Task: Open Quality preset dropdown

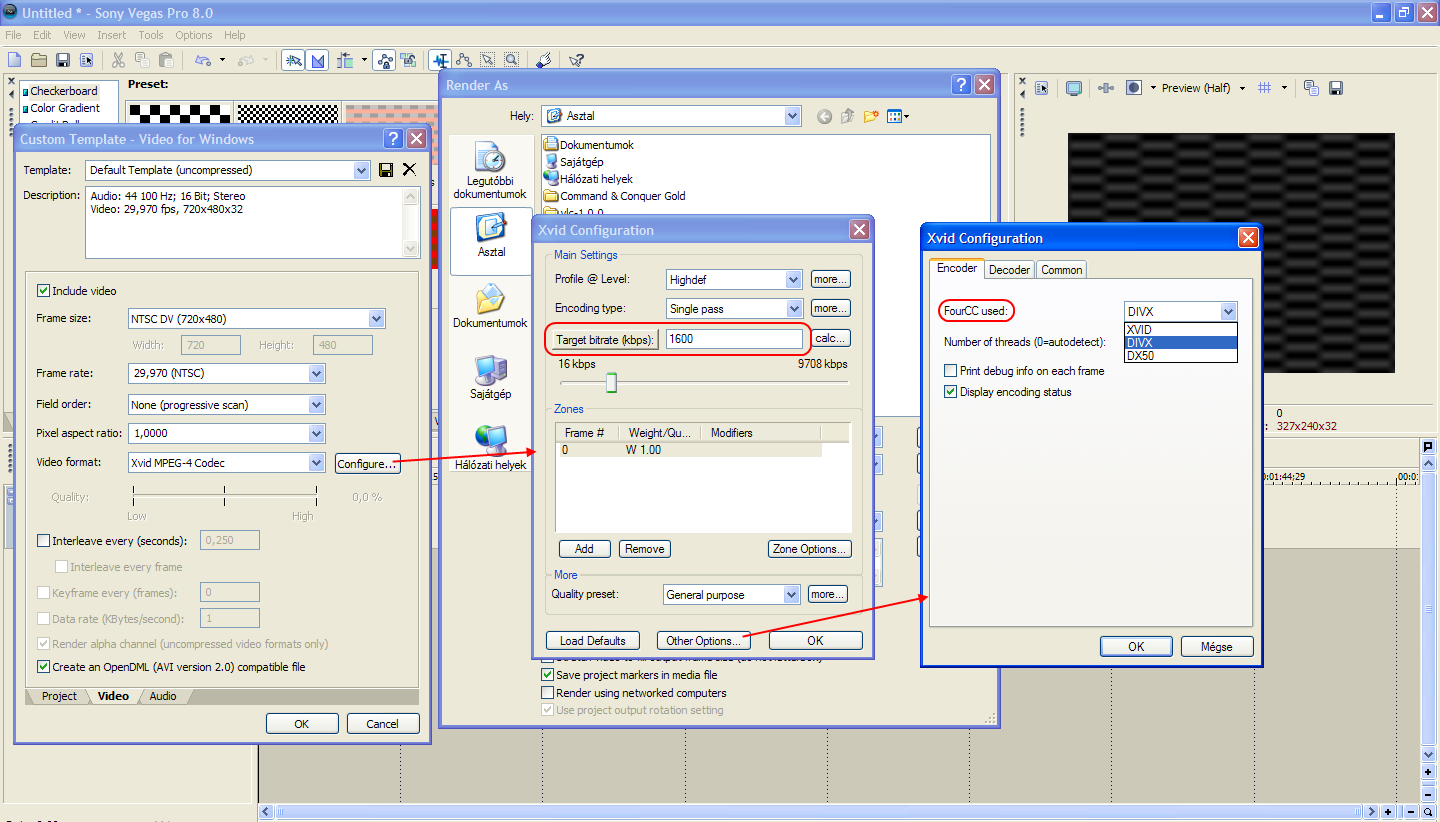Action: tap(792, 595)
